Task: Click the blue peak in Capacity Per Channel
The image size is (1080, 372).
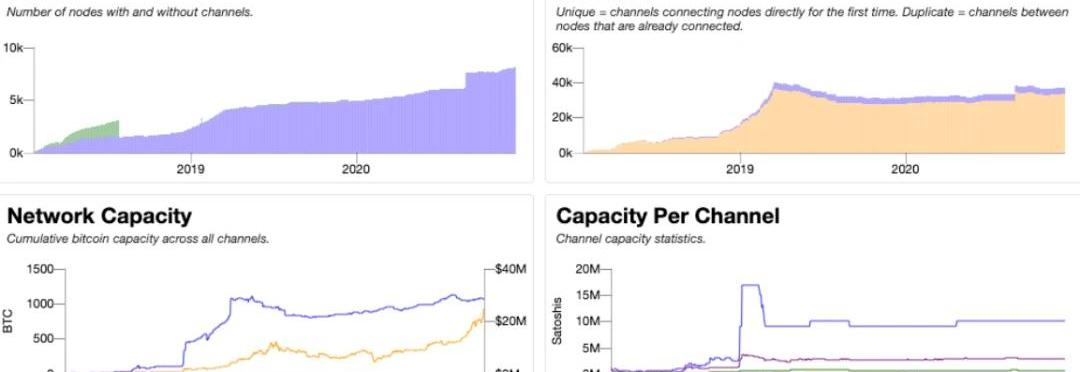Action: tap(750, 285)
